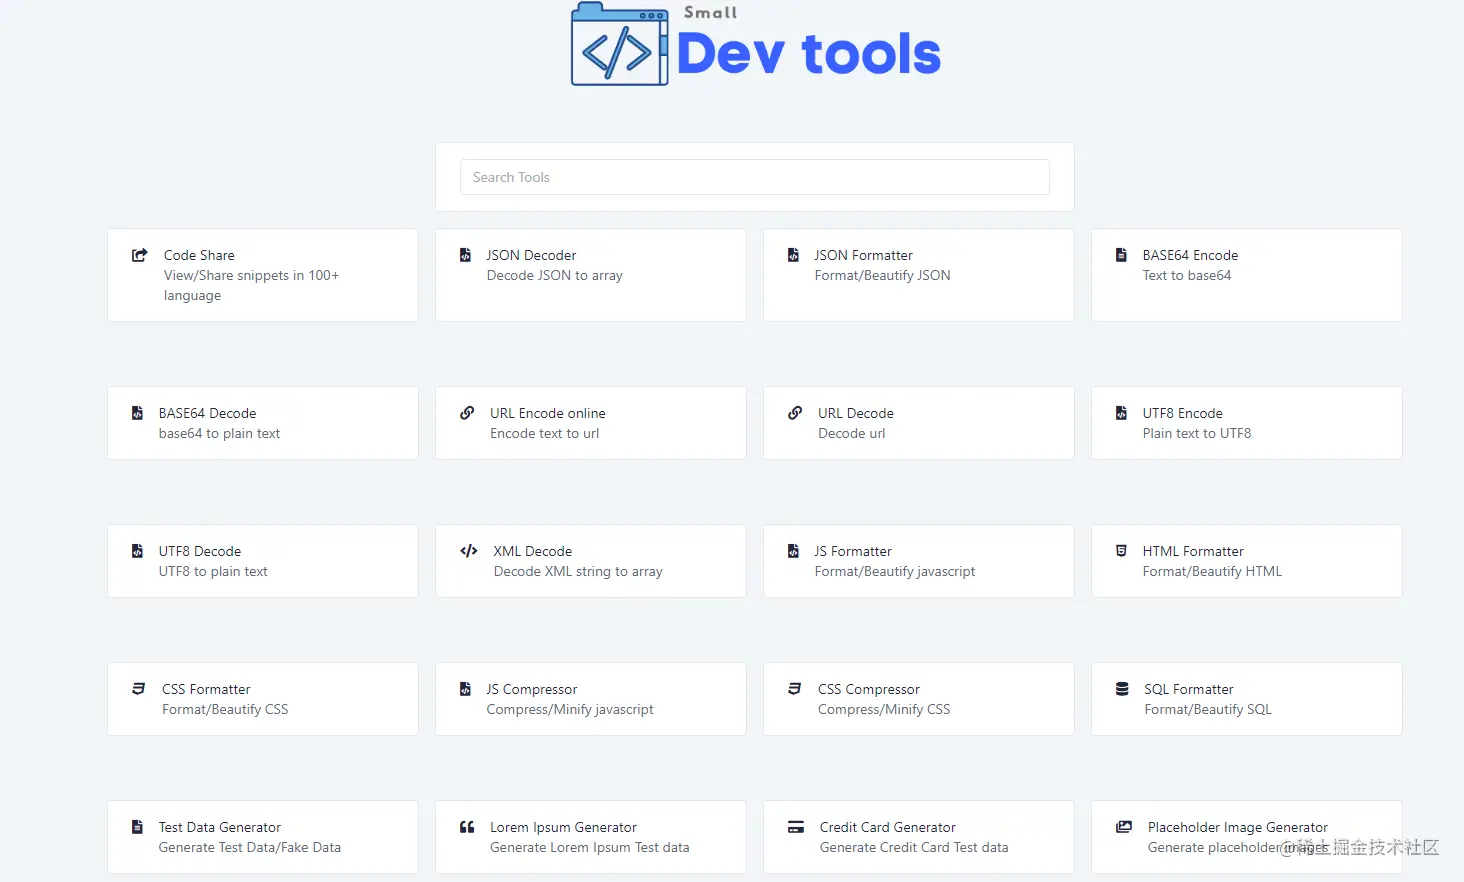The width and height of the screenshot is (1464, 882).
Task: Click the Small Dev tools logo
Action: [756, 45]
